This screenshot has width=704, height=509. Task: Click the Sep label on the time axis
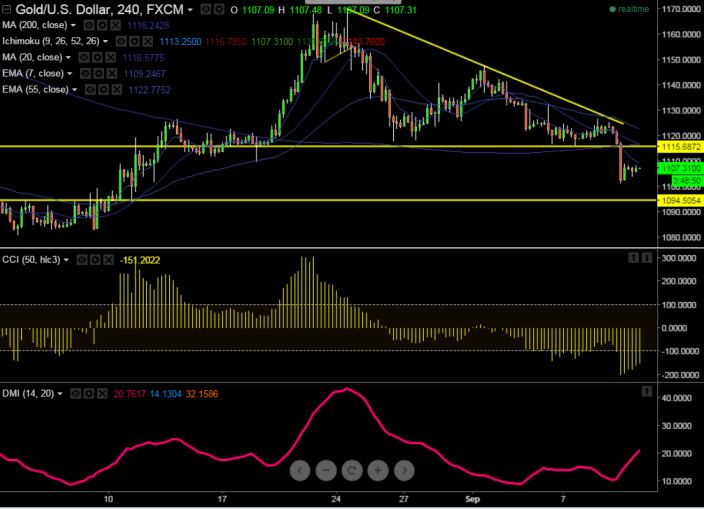(x=472, y=499)
